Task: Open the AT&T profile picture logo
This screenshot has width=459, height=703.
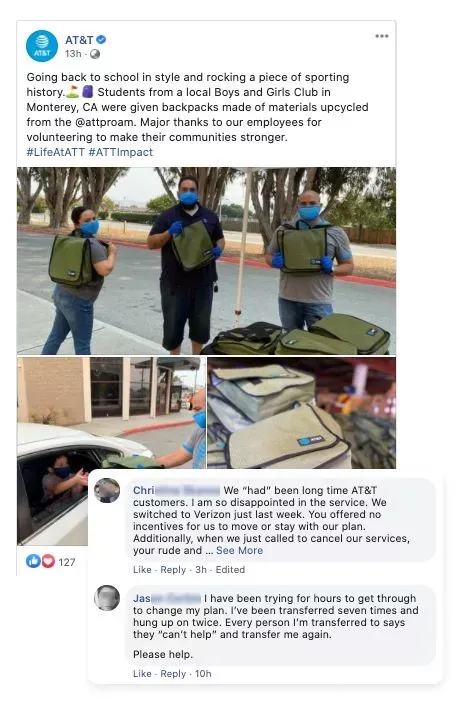Action: [42, 46]
